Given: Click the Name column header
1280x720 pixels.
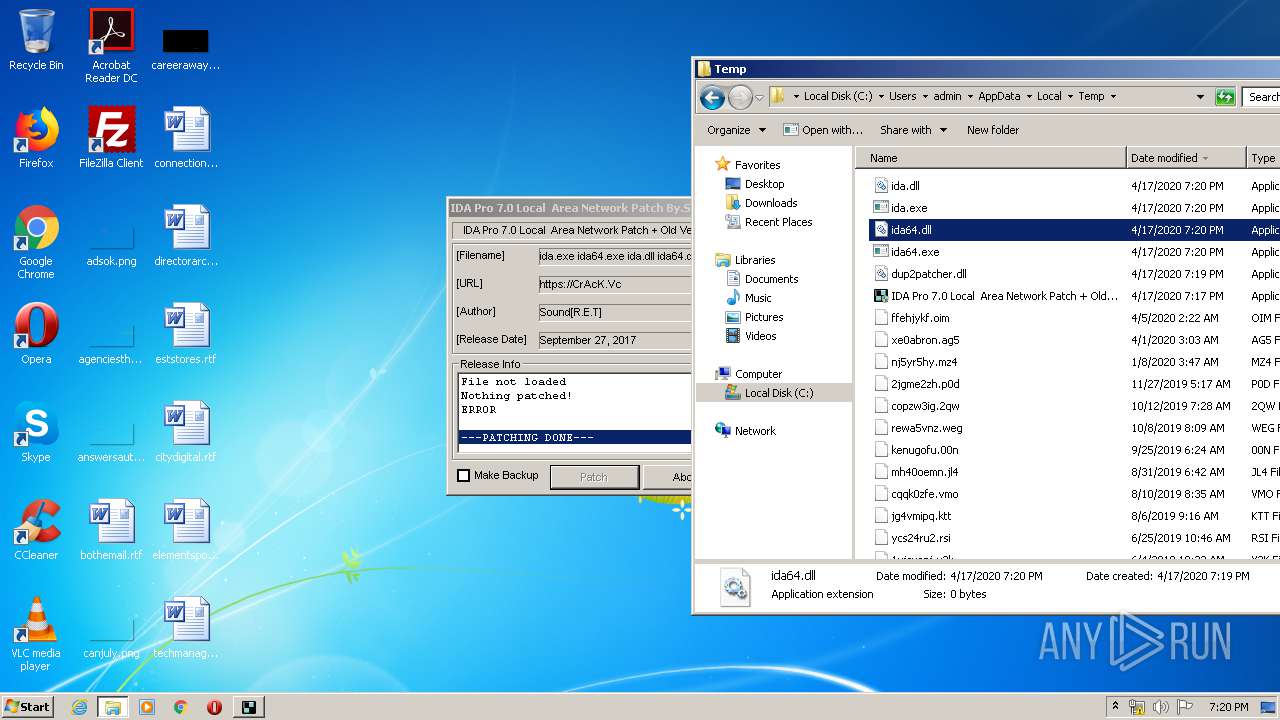Looking at the screenshot, I should 990,158.
